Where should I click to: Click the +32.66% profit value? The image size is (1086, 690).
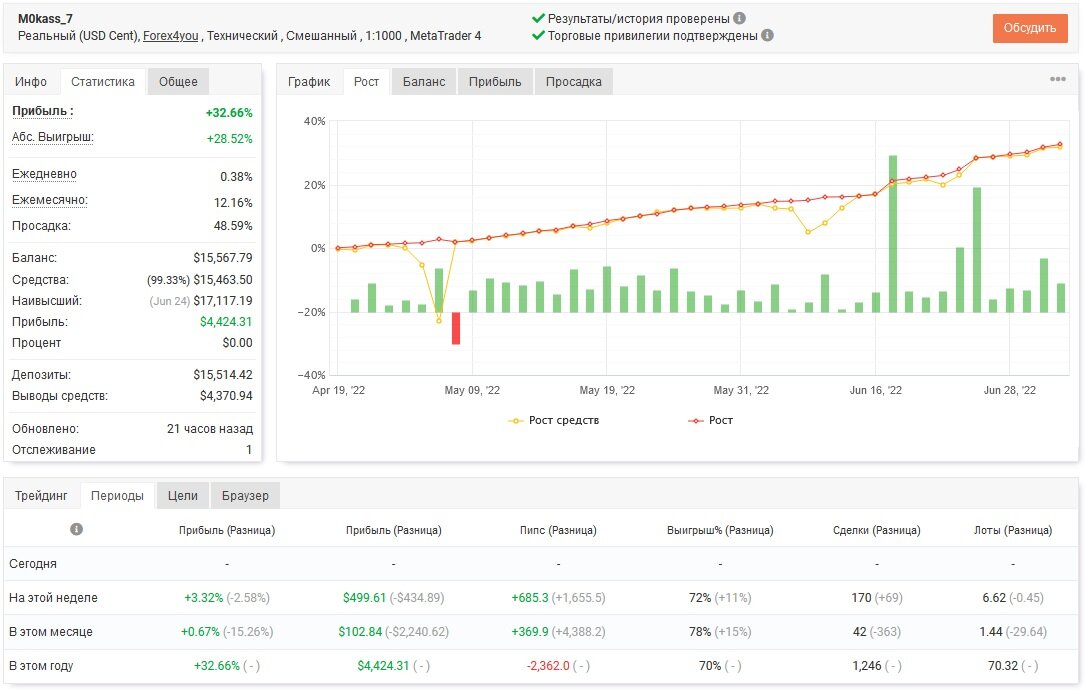tap(229, 113)
